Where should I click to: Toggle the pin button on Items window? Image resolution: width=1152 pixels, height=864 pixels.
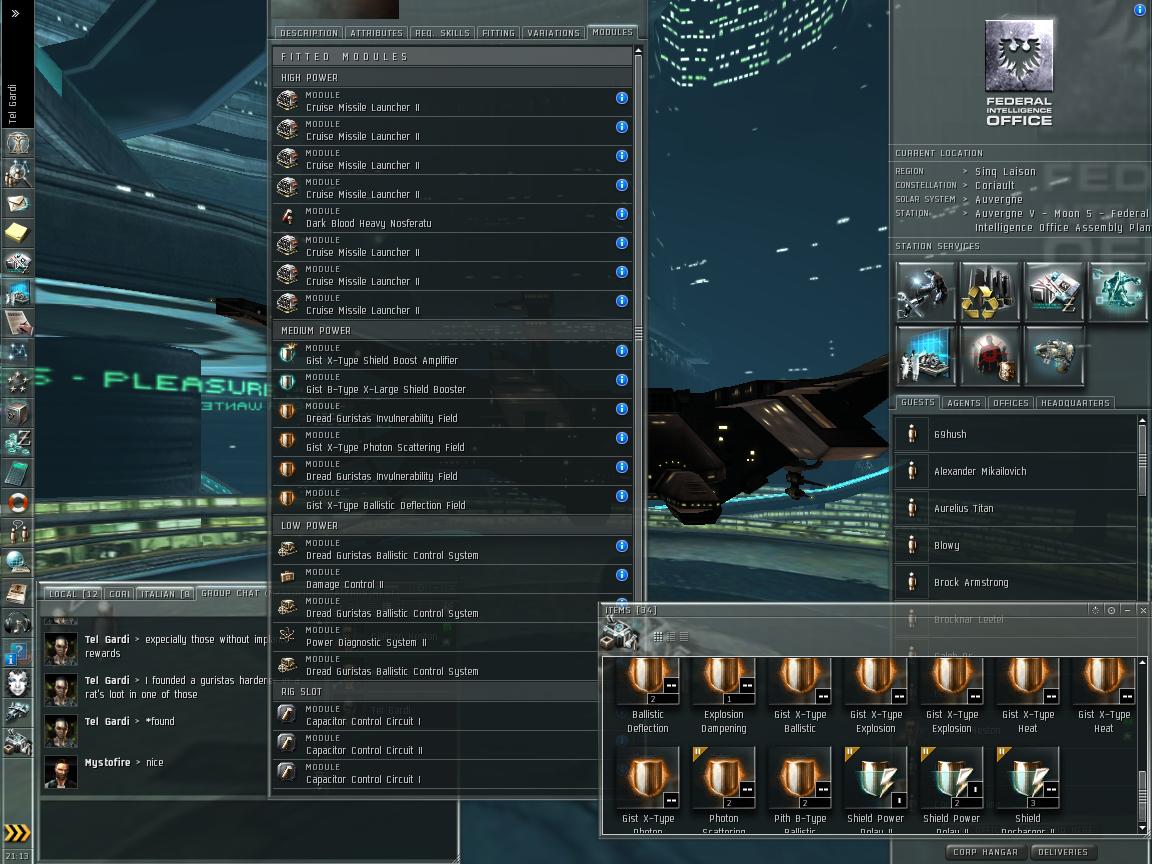point(1112,611)
